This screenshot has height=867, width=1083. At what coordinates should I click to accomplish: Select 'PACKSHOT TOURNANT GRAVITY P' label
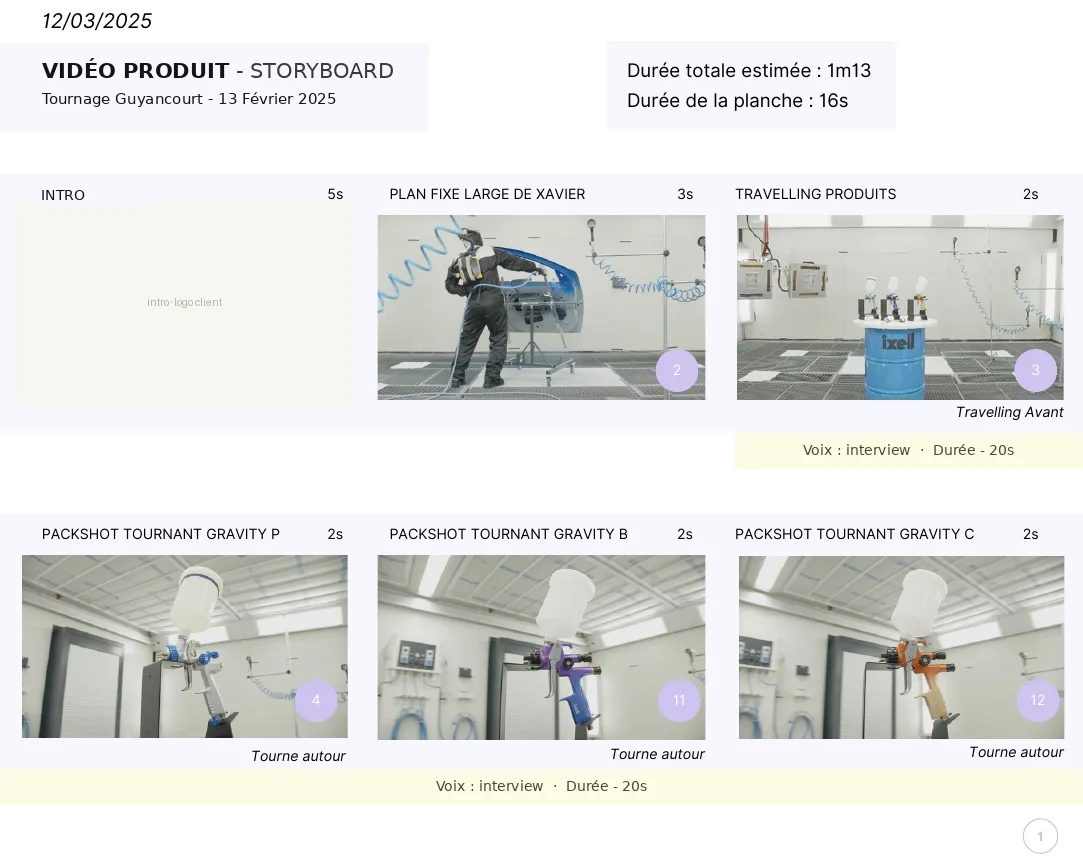point(160,534)
